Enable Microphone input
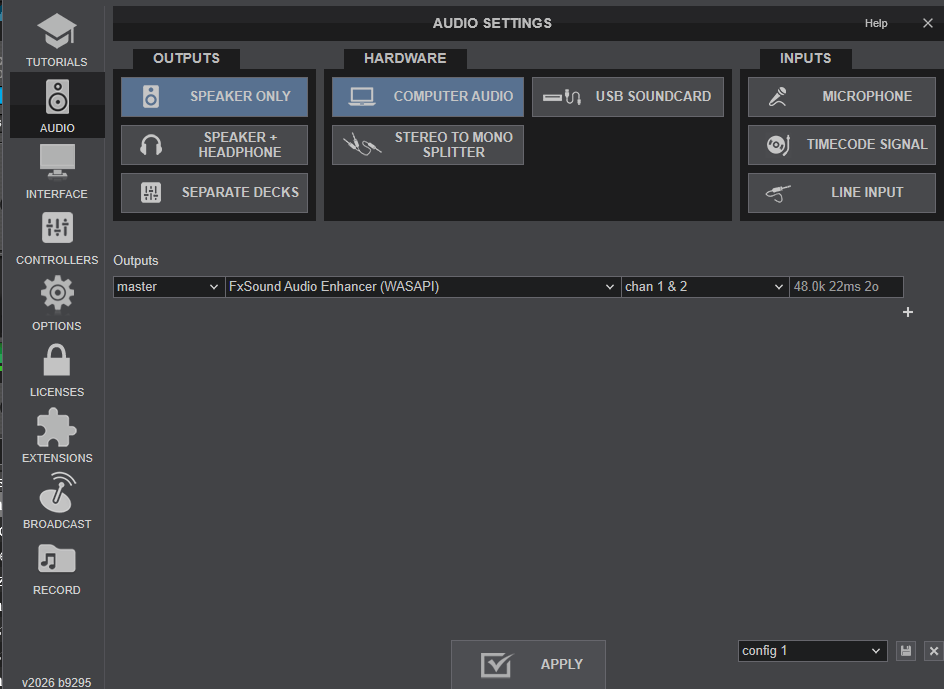Screen dimensions: 944x689 click(842, 96)
